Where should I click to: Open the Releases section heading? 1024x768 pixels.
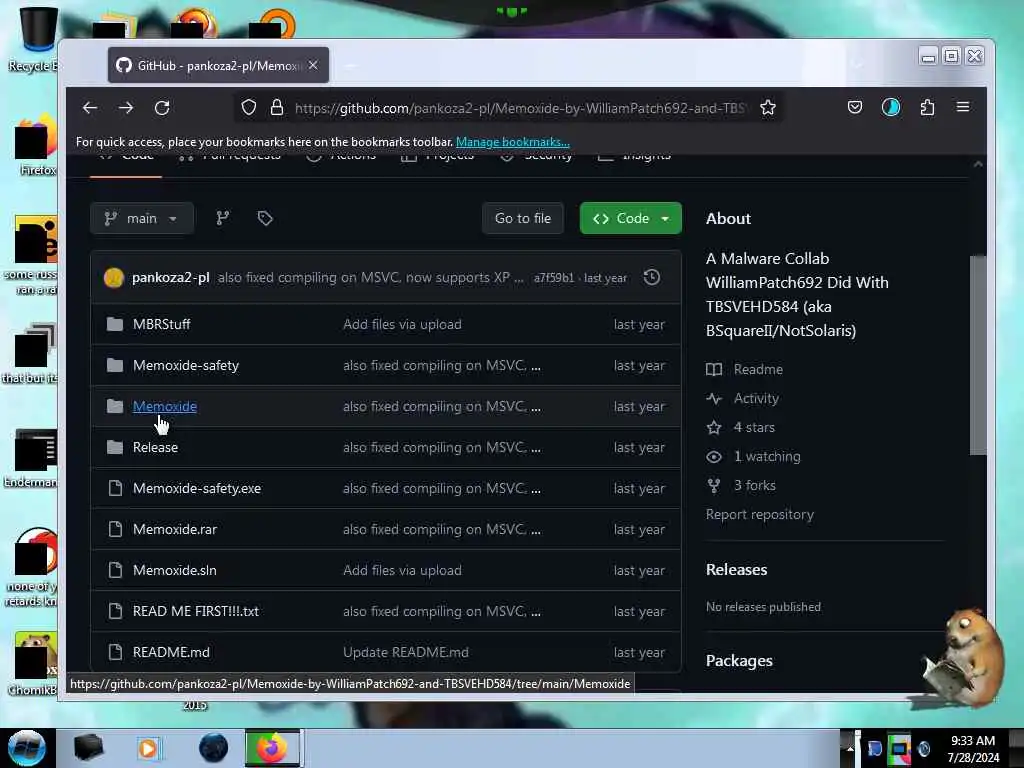[736, 569]
